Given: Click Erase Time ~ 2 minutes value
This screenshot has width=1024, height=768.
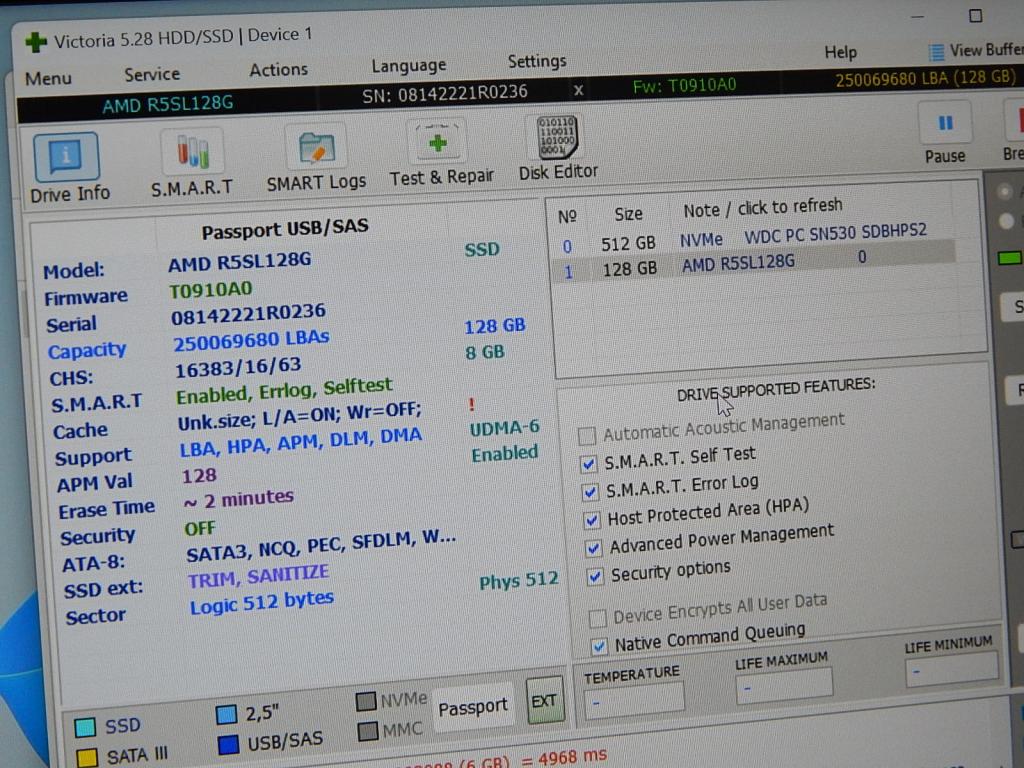Looking at the screenshot, I should 238,500.
